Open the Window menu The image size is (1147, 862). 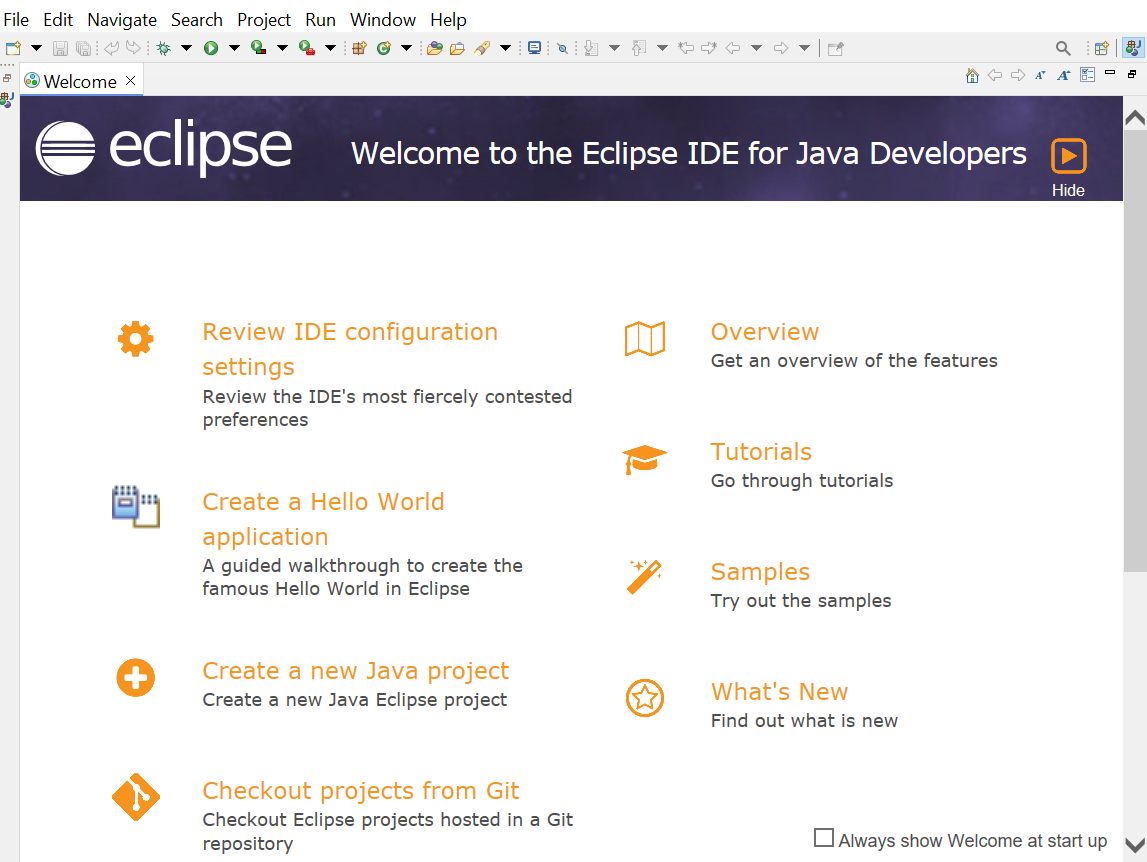[x=383, y=20]
